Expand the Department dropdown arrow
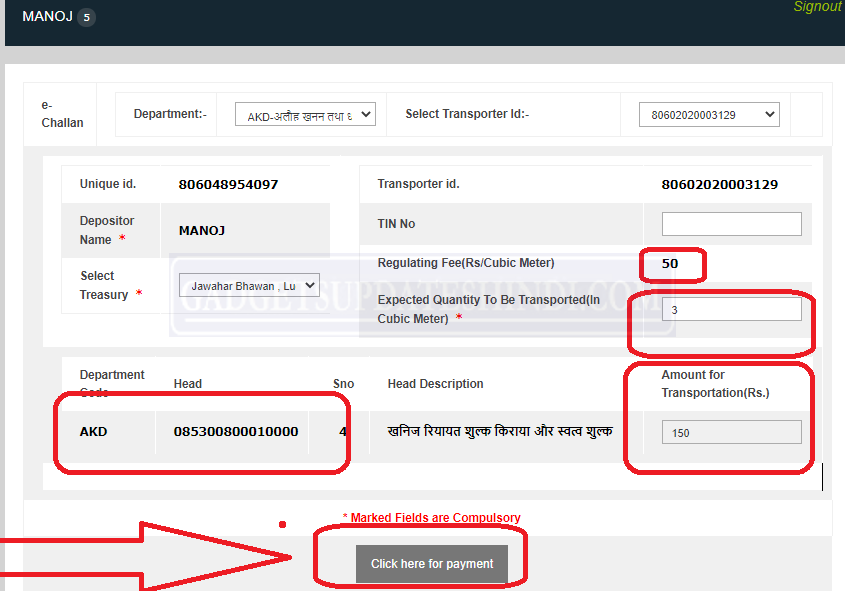Image resolution: width=845 pixels, height=591 pixels. [365, 113]
